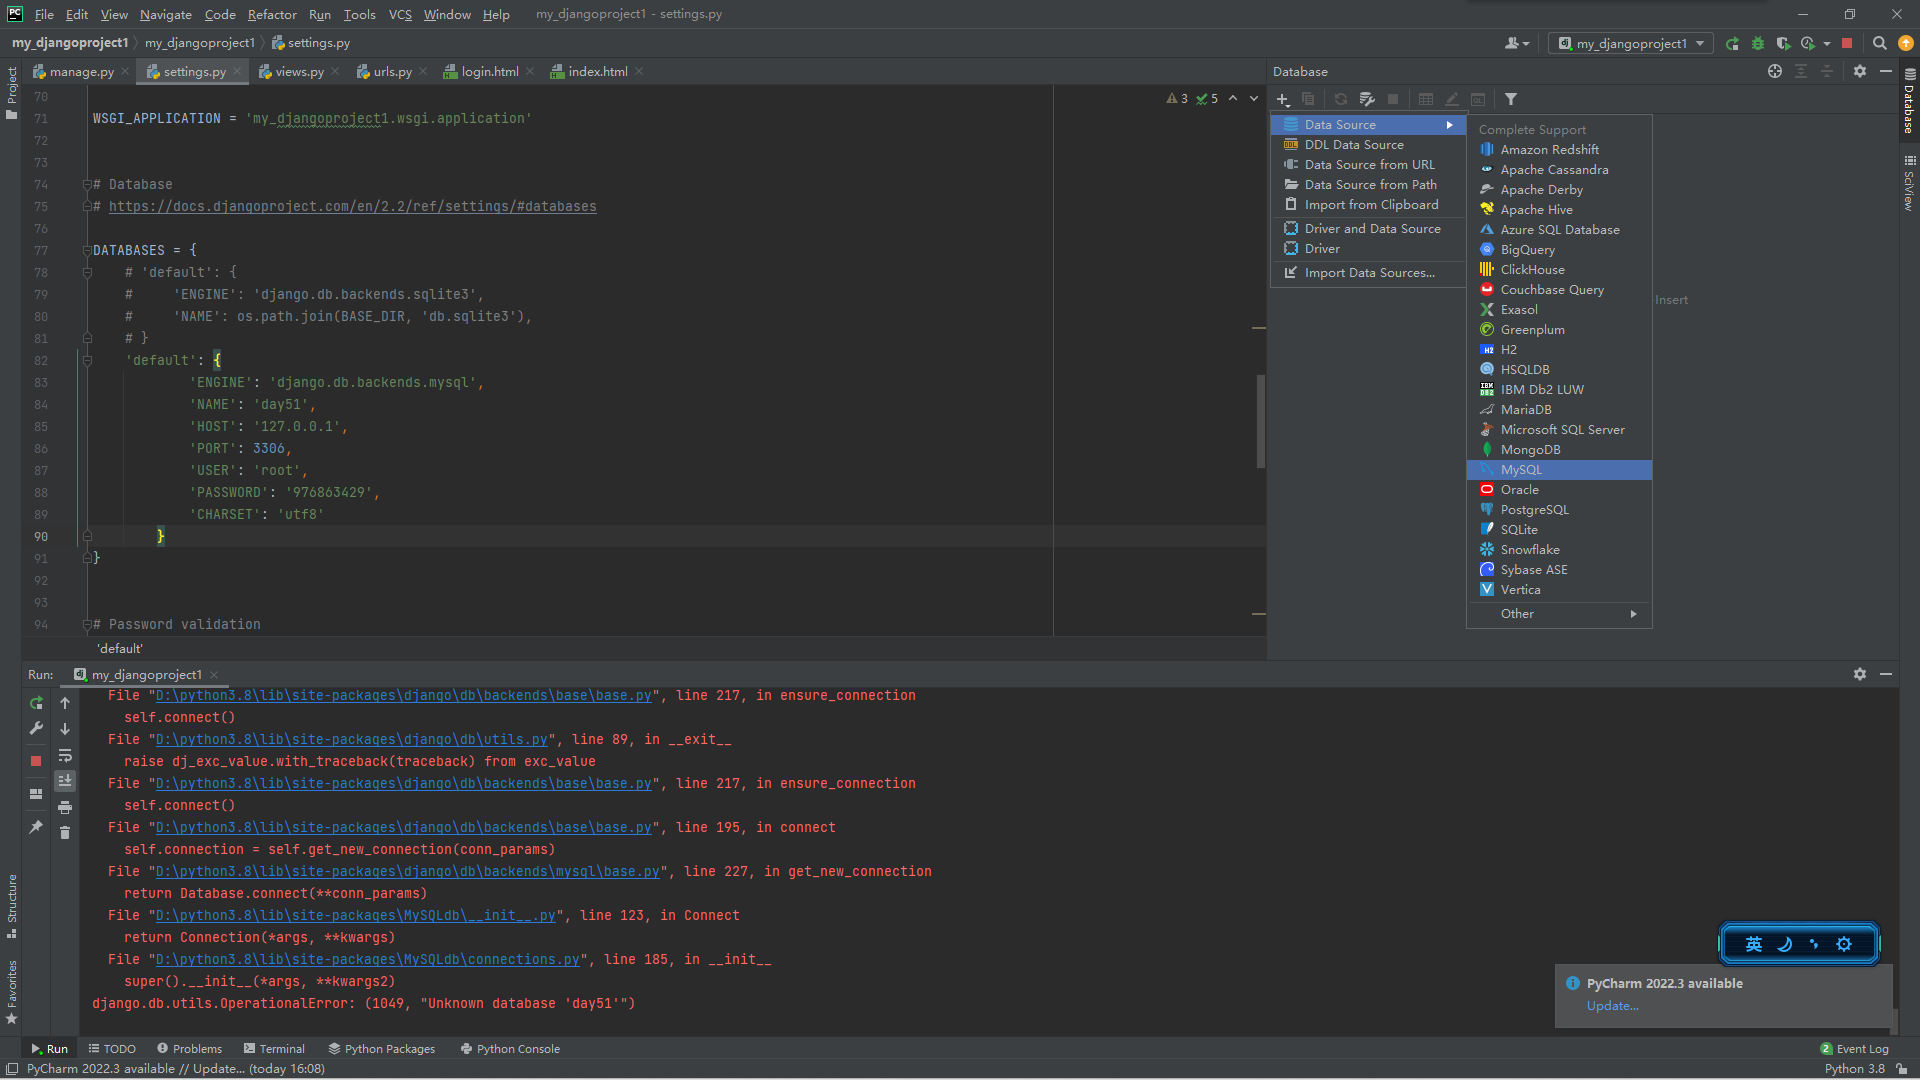Image resolution: width=1920 pixels, height=1080 pixels.
Task: Rerun in the Run panel sidebar
Action: (36, 703)
